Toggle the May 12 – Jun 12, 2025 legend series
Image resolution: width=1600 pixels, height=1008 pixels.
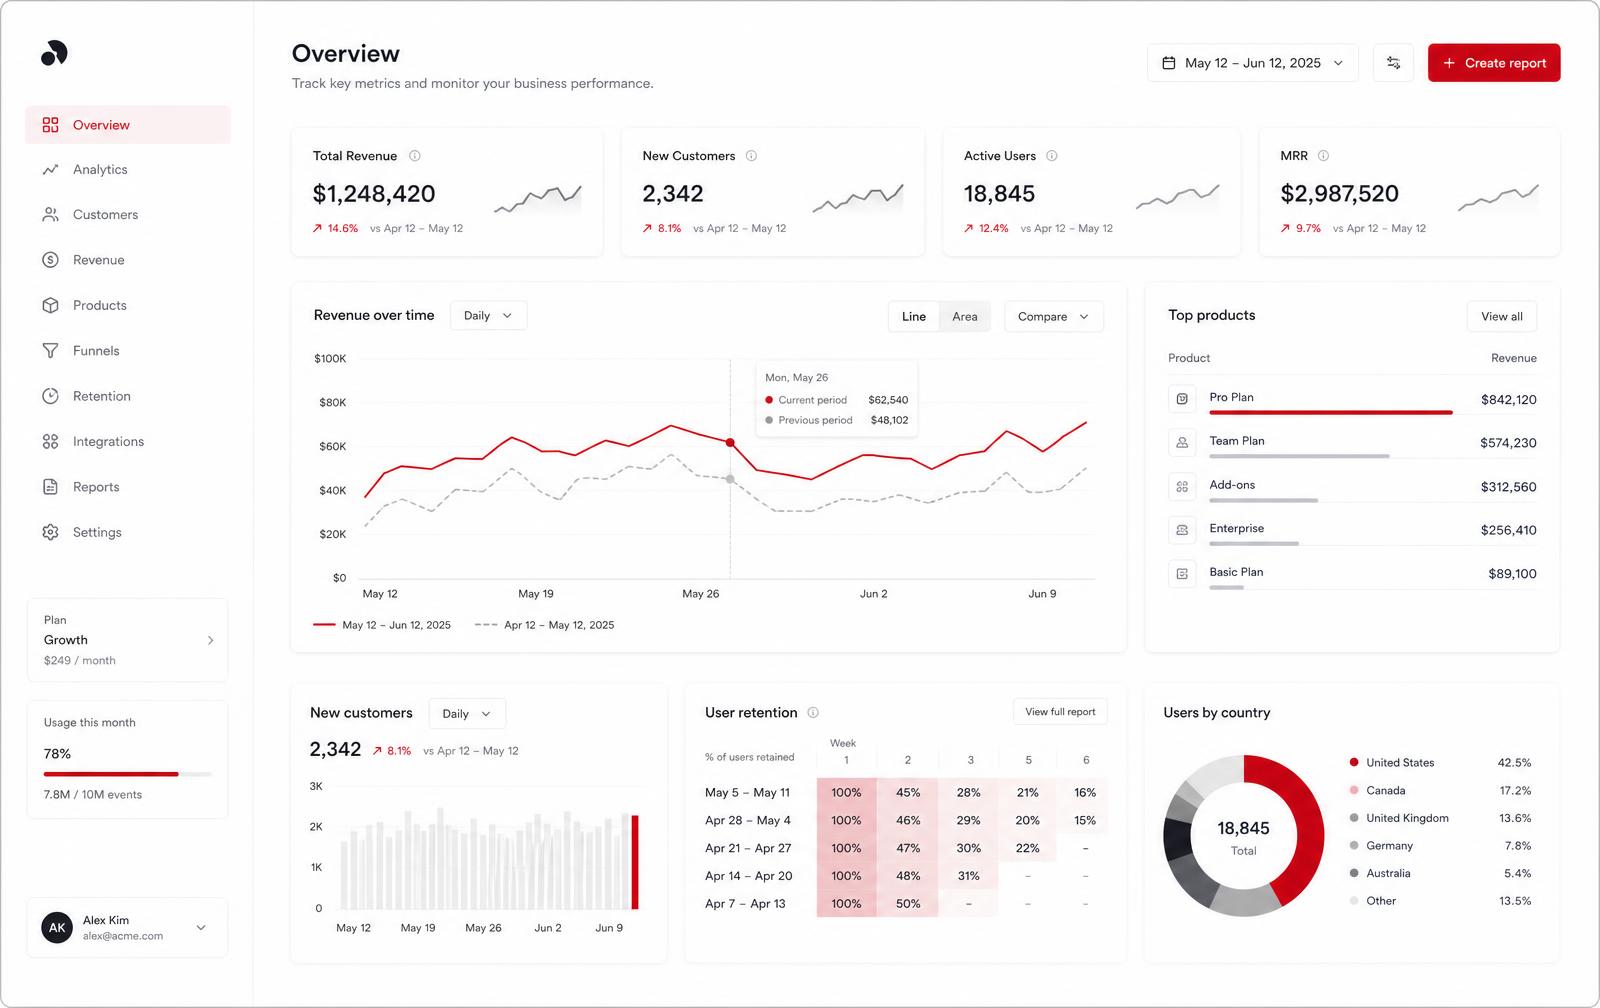(382, 625)
